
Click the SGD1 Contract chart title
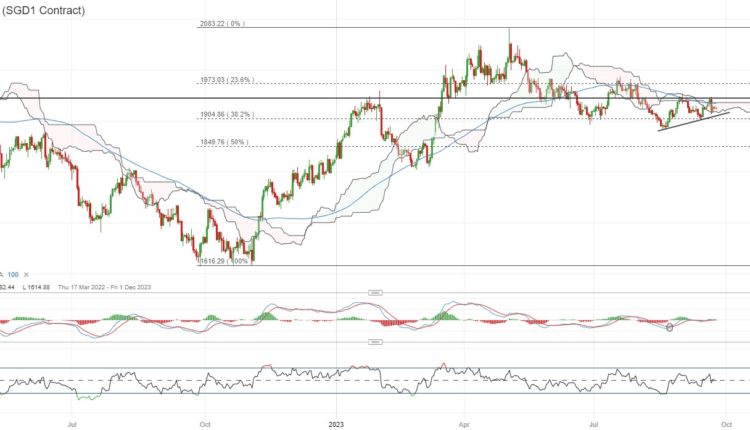[x=43, y=10]
